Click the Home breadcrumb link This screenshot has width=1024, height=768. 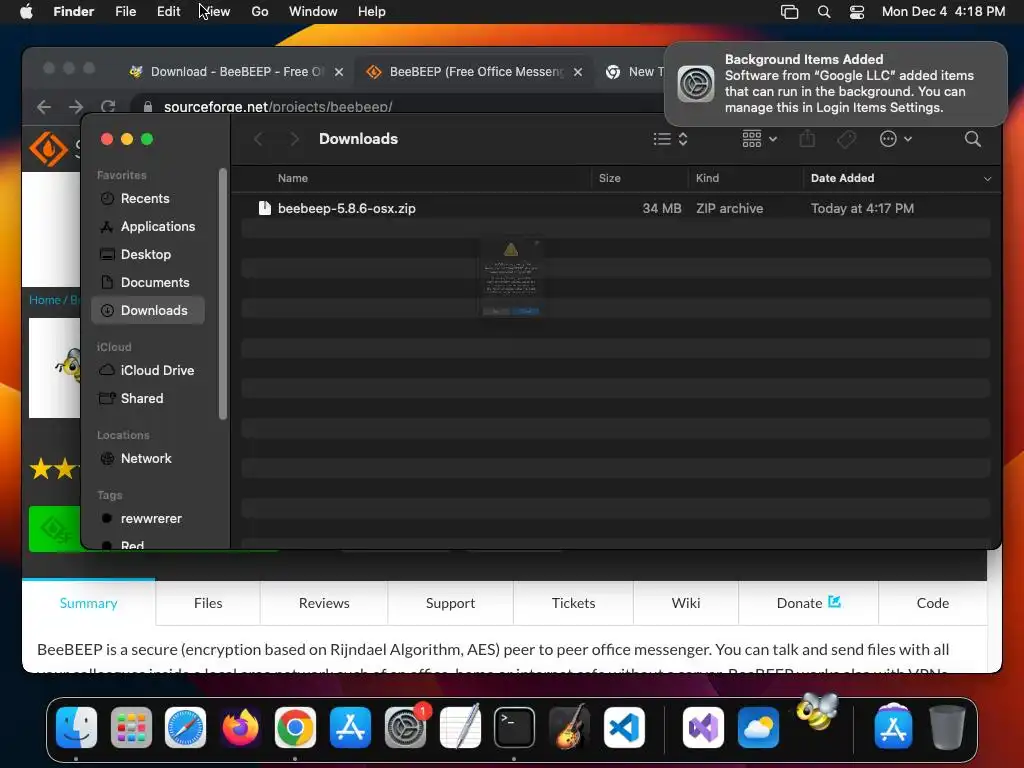44,300
